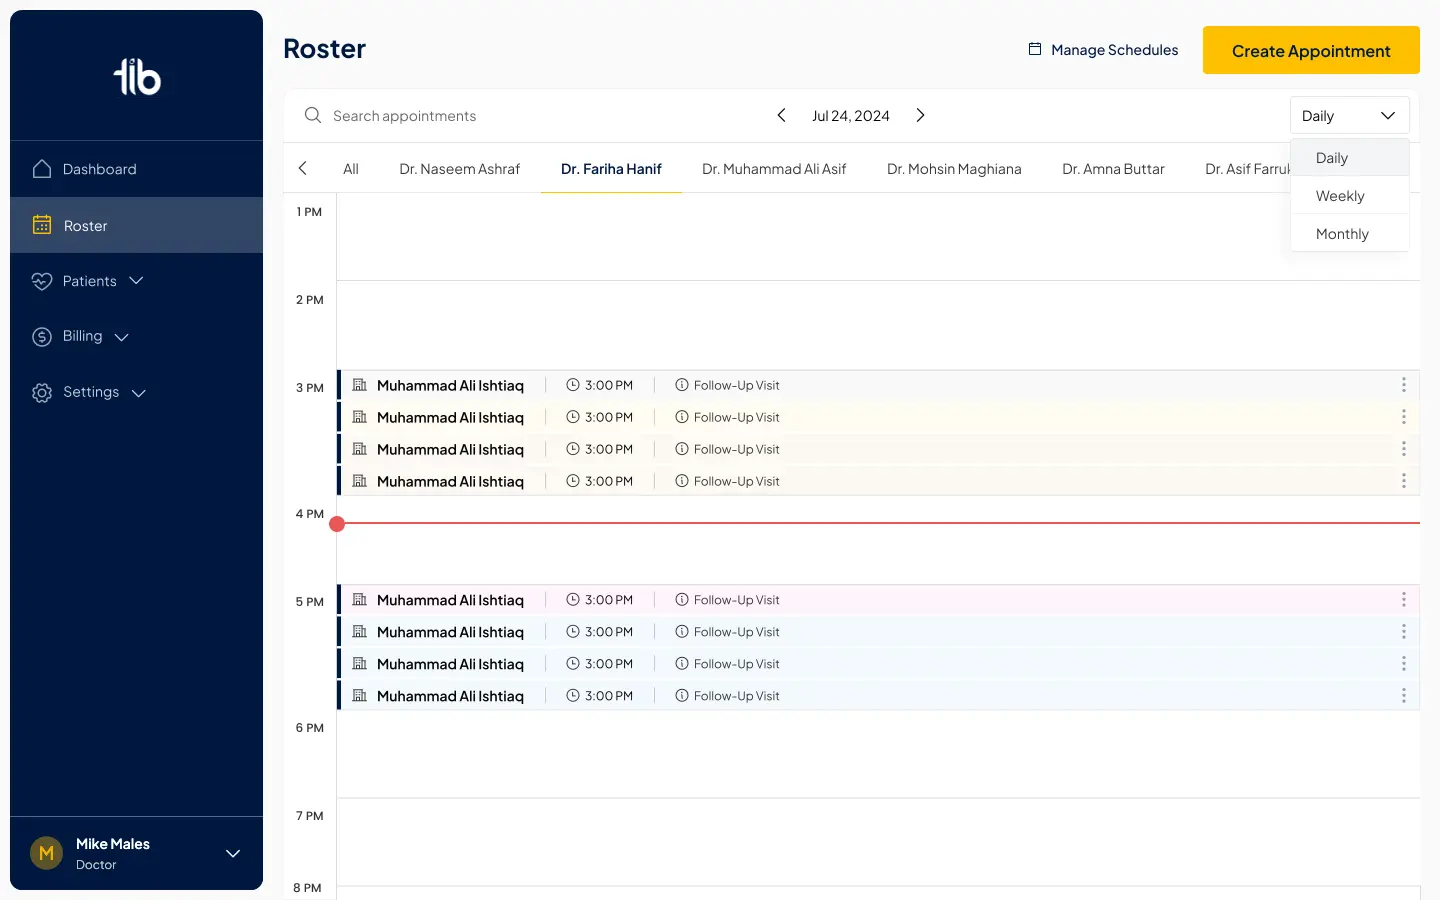The height and width of the screenshot is (900, 1440).
Task: Open options menu for first 5 PM appointment
Action: click(x=1404, y=600)
